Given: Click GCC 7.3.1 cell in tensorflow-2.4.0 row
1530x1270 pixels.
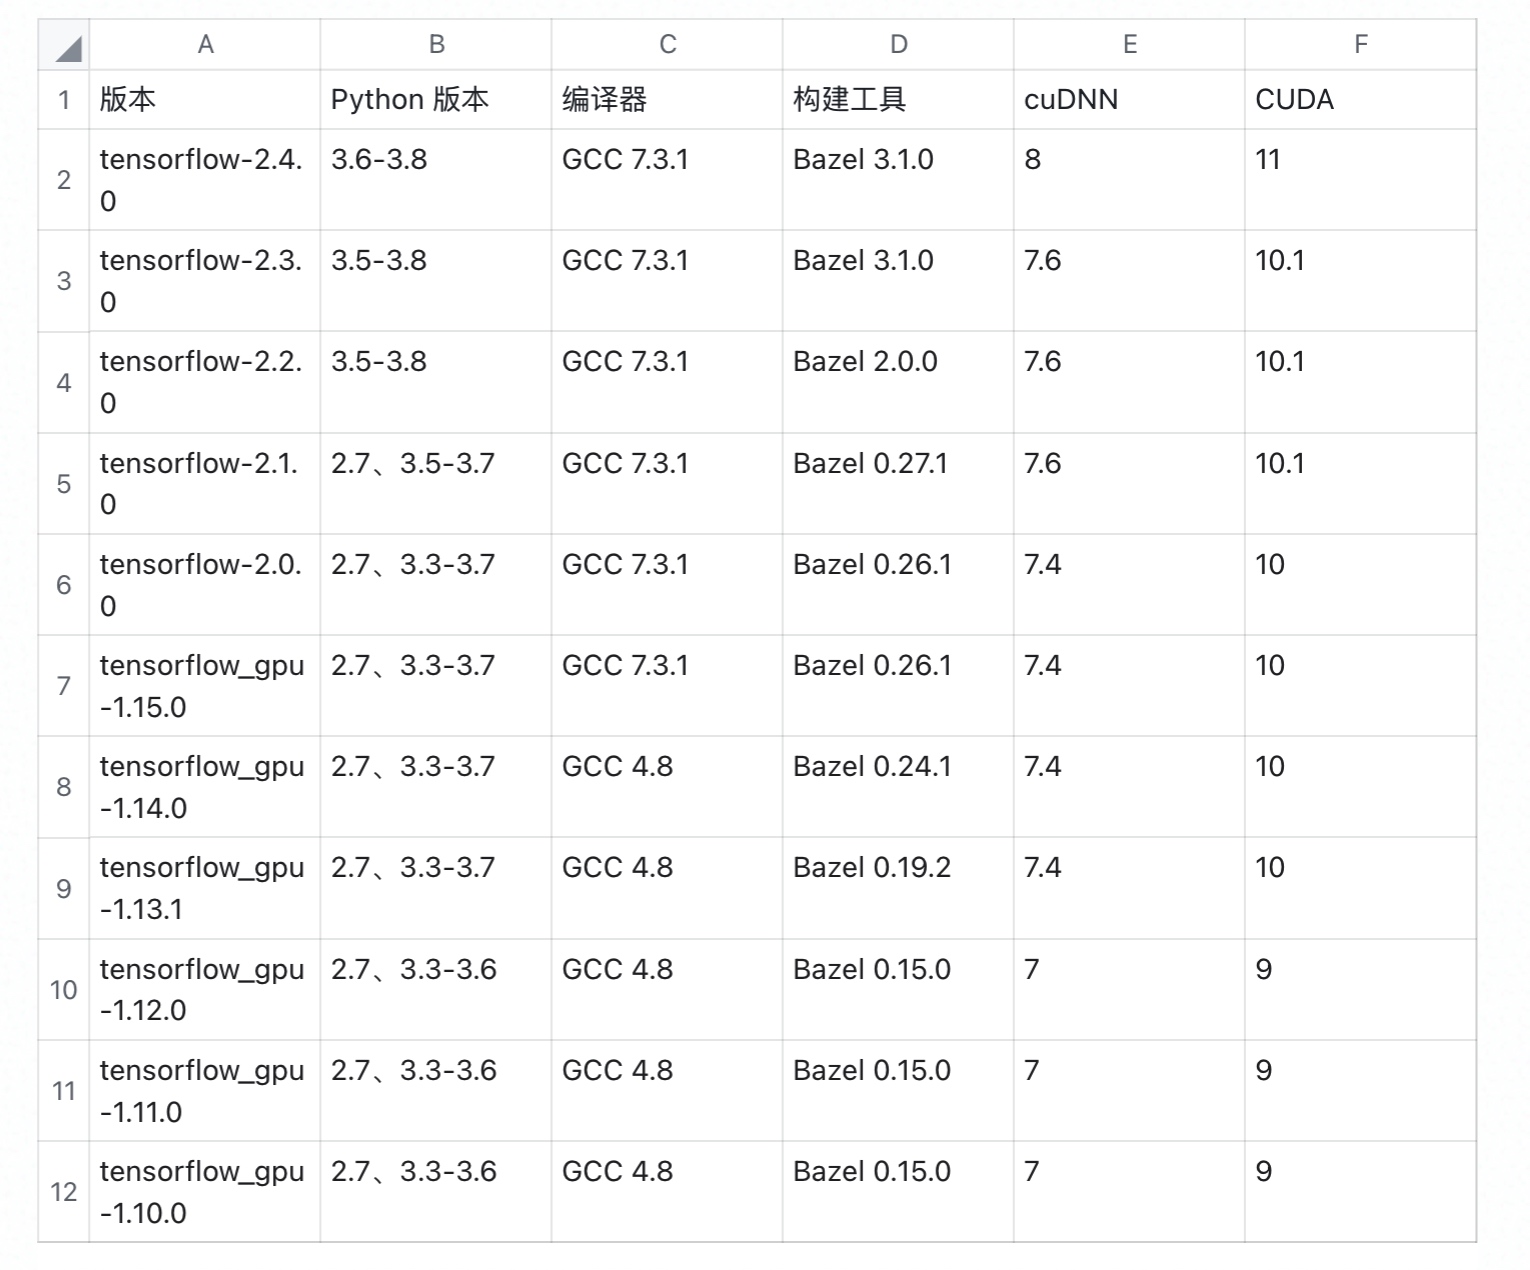Looking at the screenshot, I should pos(667,180).
